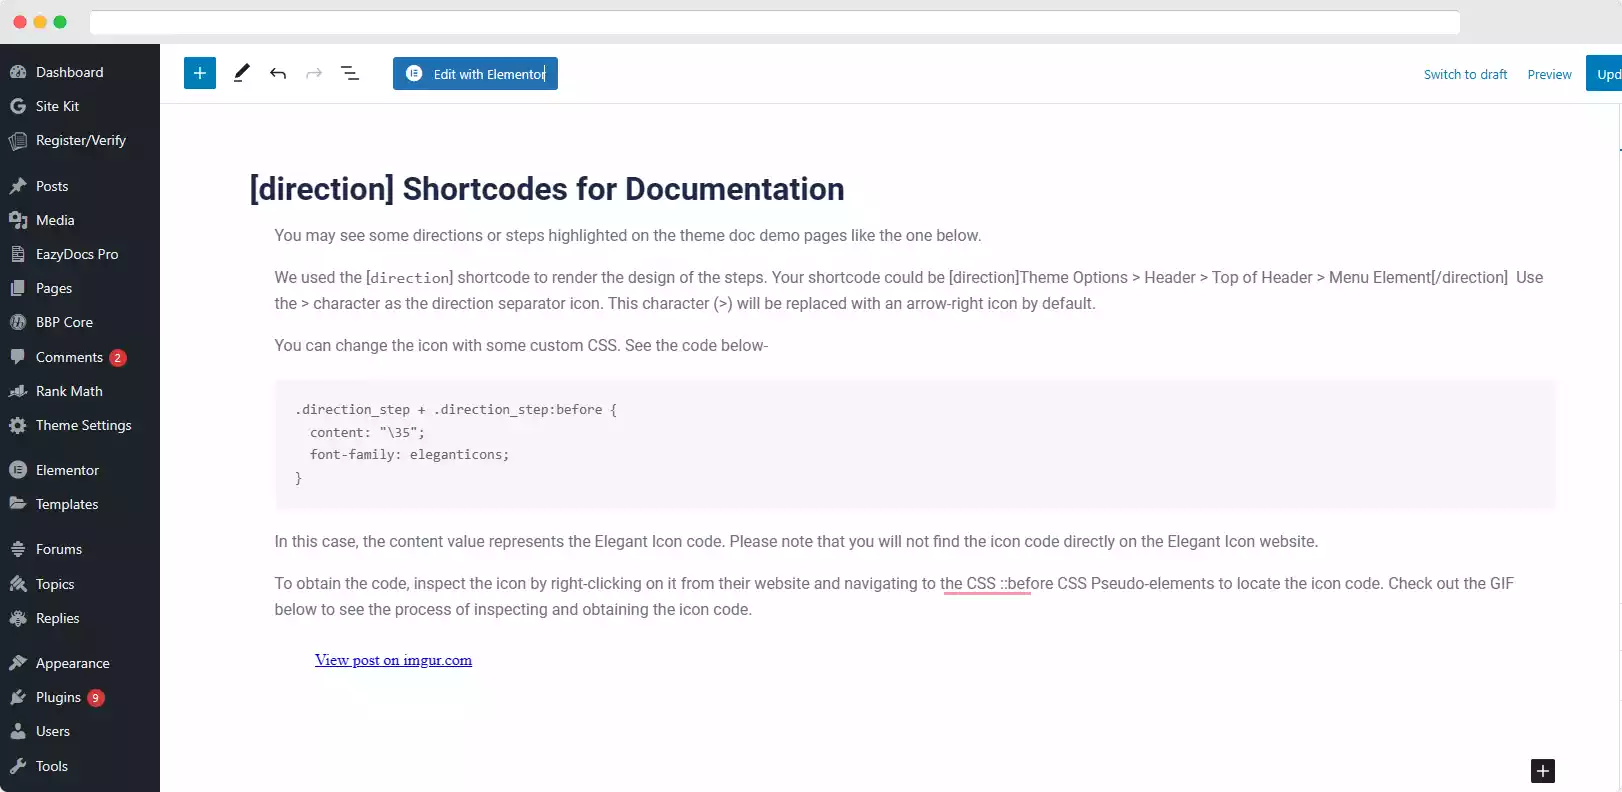The width and height of the screenshot is (1622, 792).
Task: Open View post on imgur.com link
Action: point(393,660)
